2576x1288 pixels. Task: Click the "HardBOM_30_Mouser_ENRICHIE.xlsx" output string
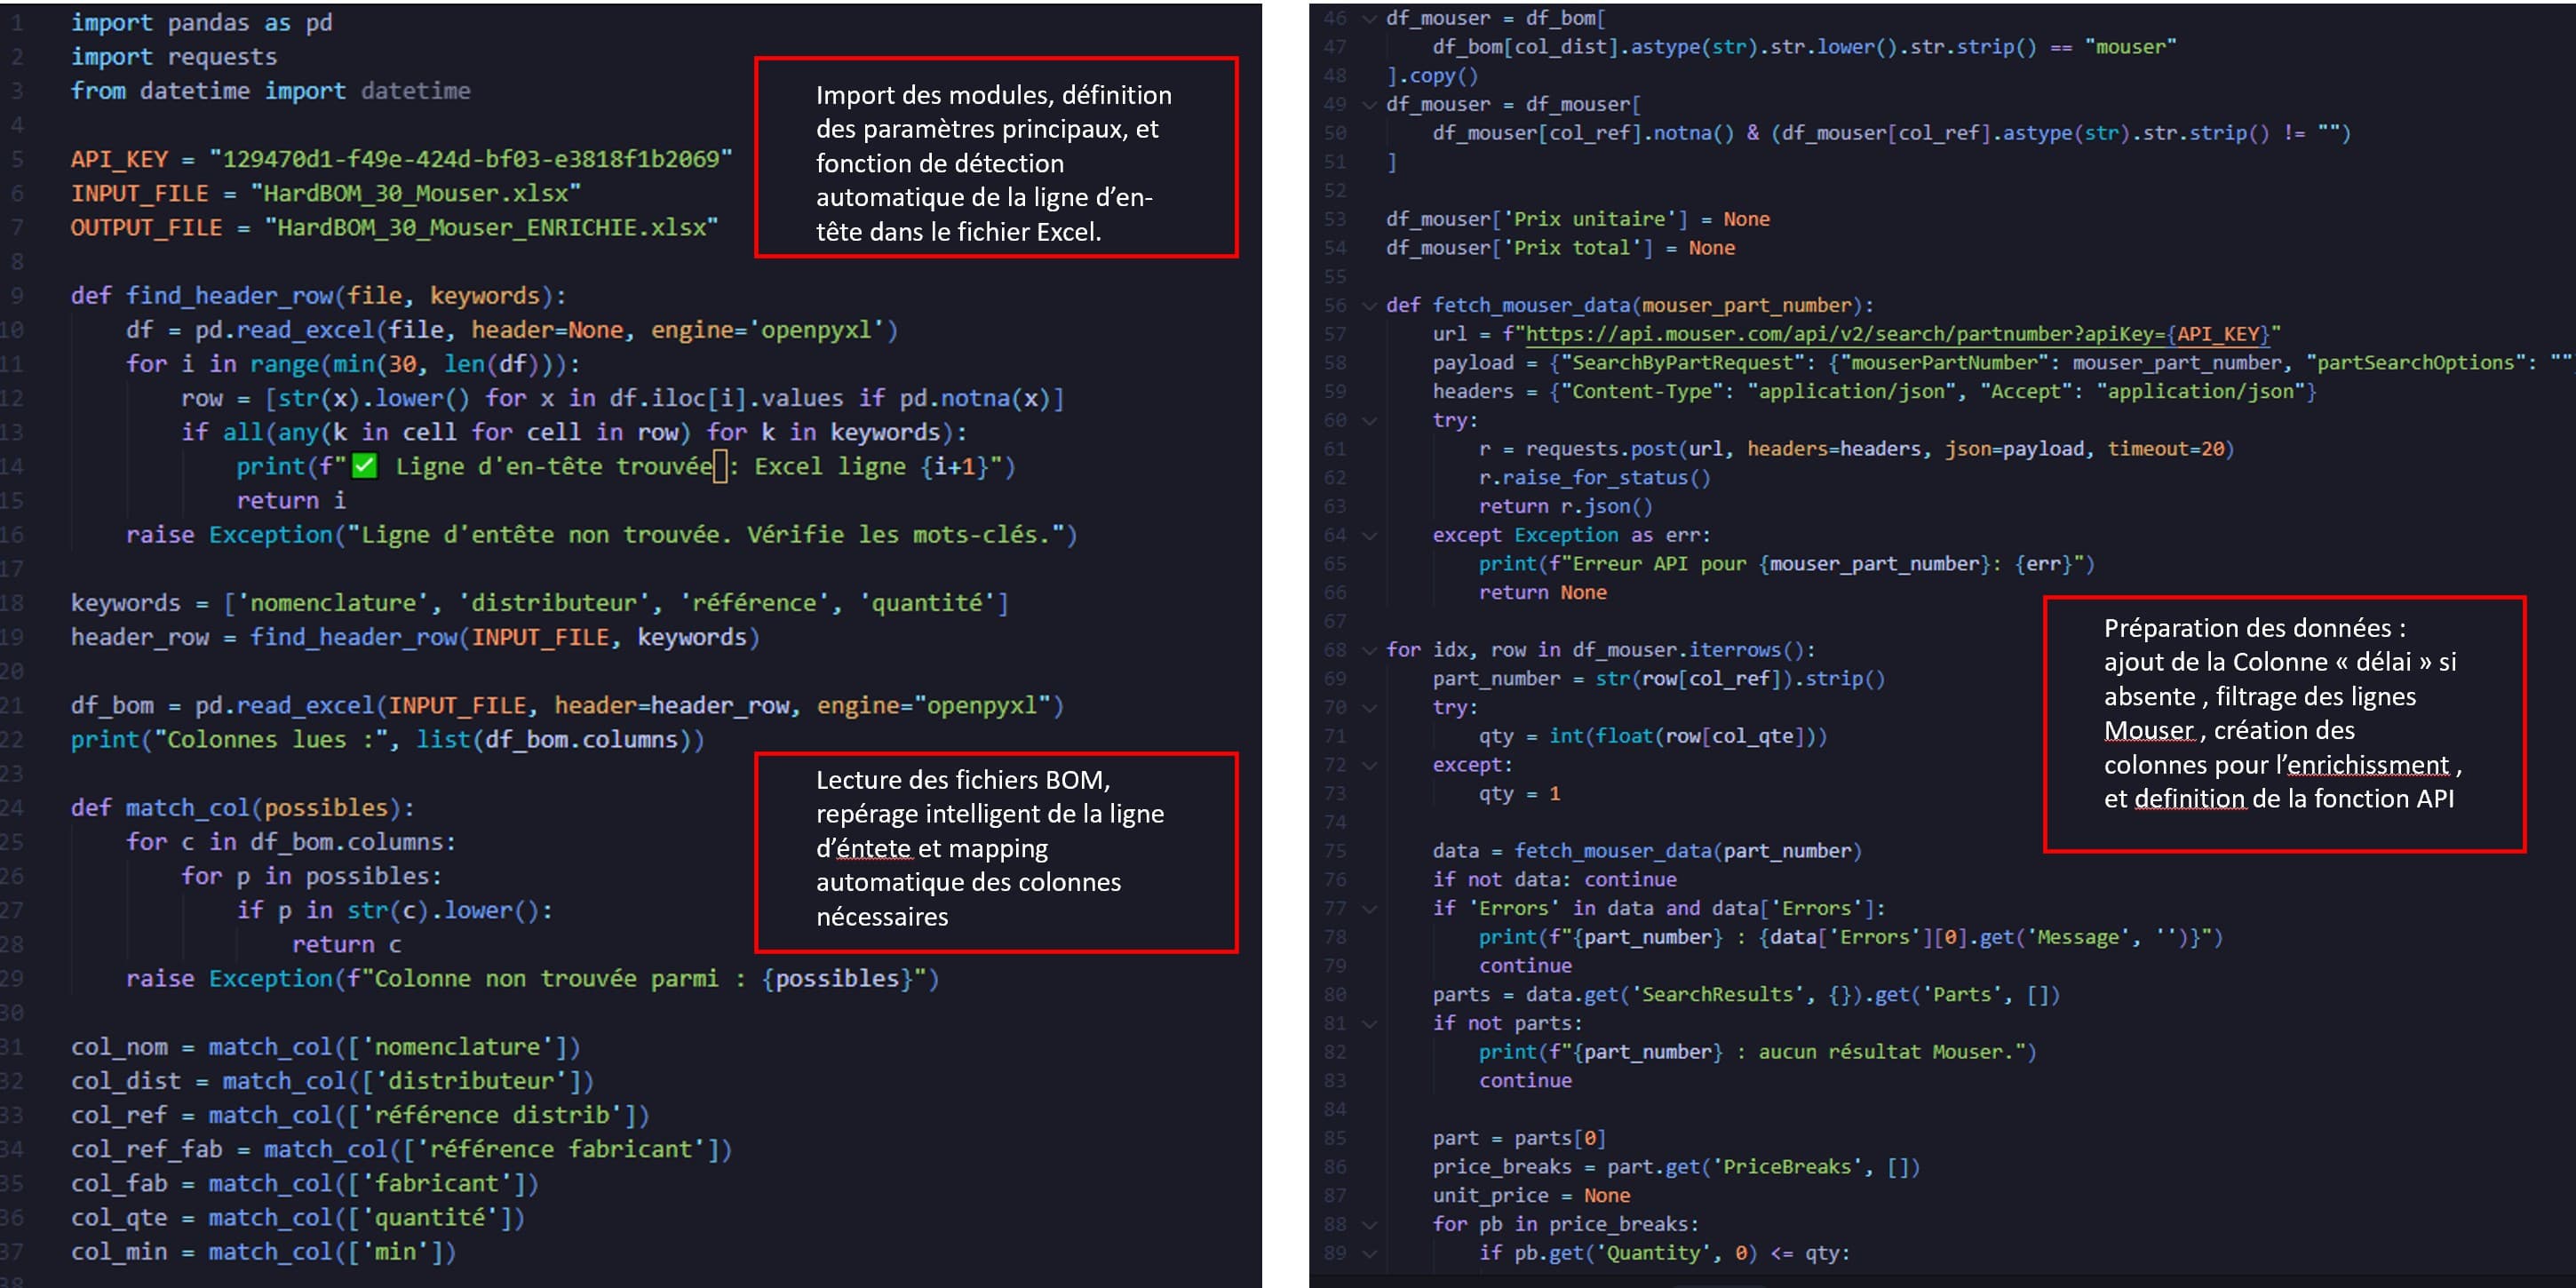491,227
